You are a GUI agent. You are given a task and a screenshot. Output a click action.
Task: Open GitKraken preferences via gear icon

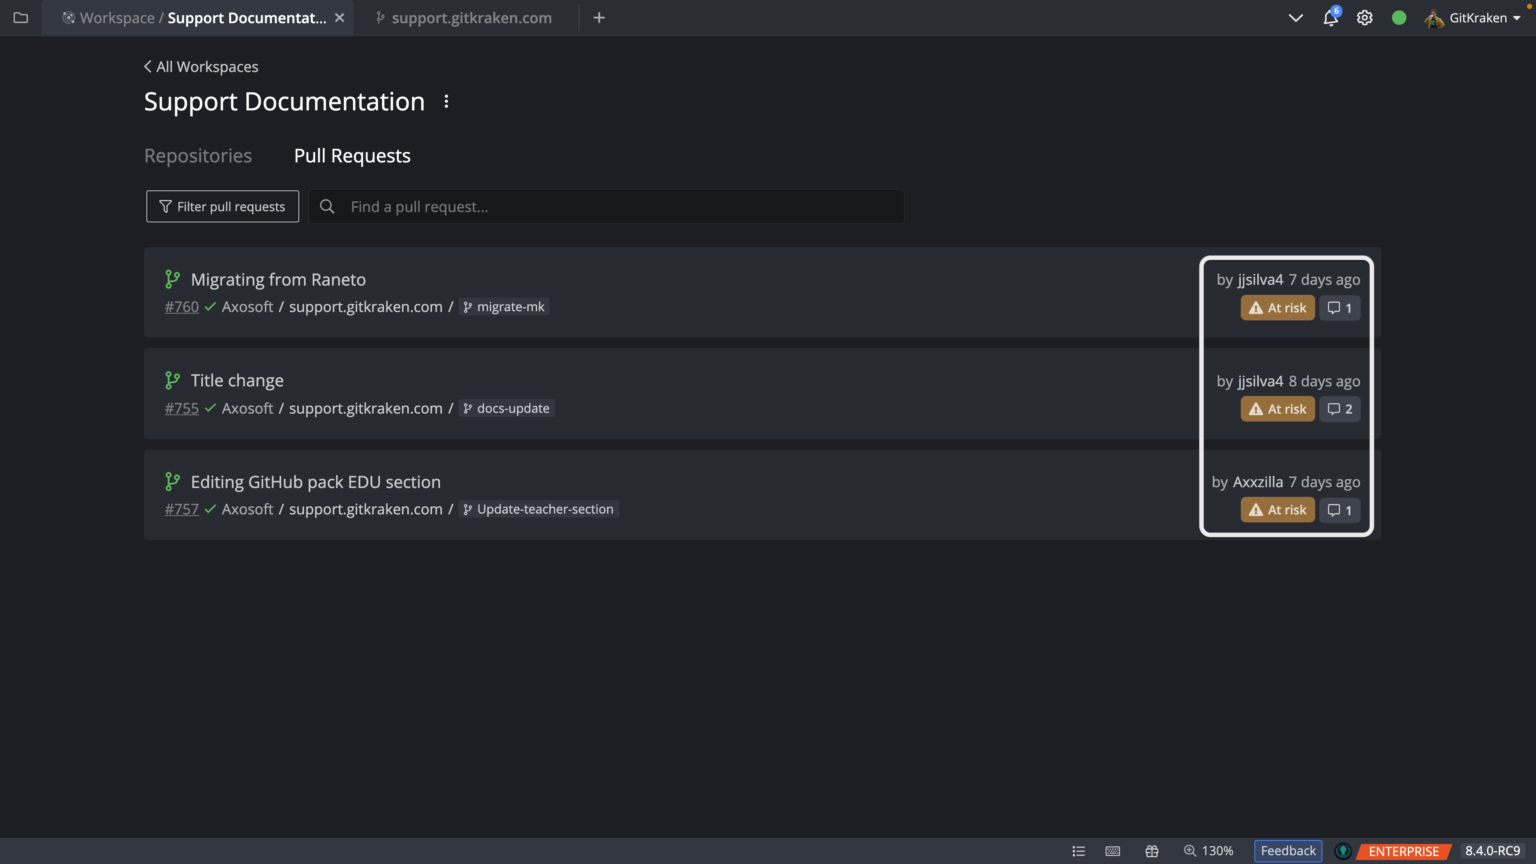tap(1364, 17)
